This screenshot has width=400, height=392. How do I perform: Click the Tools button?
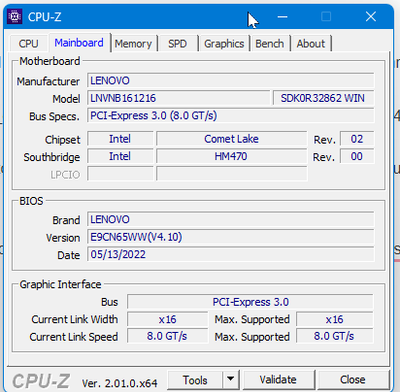click(195, 380)
